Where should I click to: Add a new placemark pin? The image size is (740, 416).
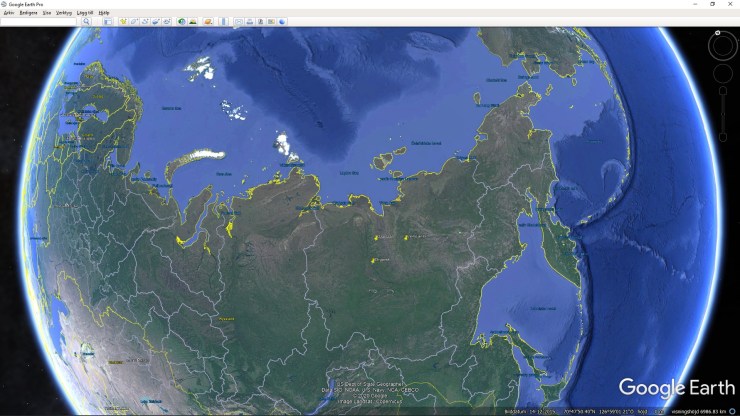point(122,21)
